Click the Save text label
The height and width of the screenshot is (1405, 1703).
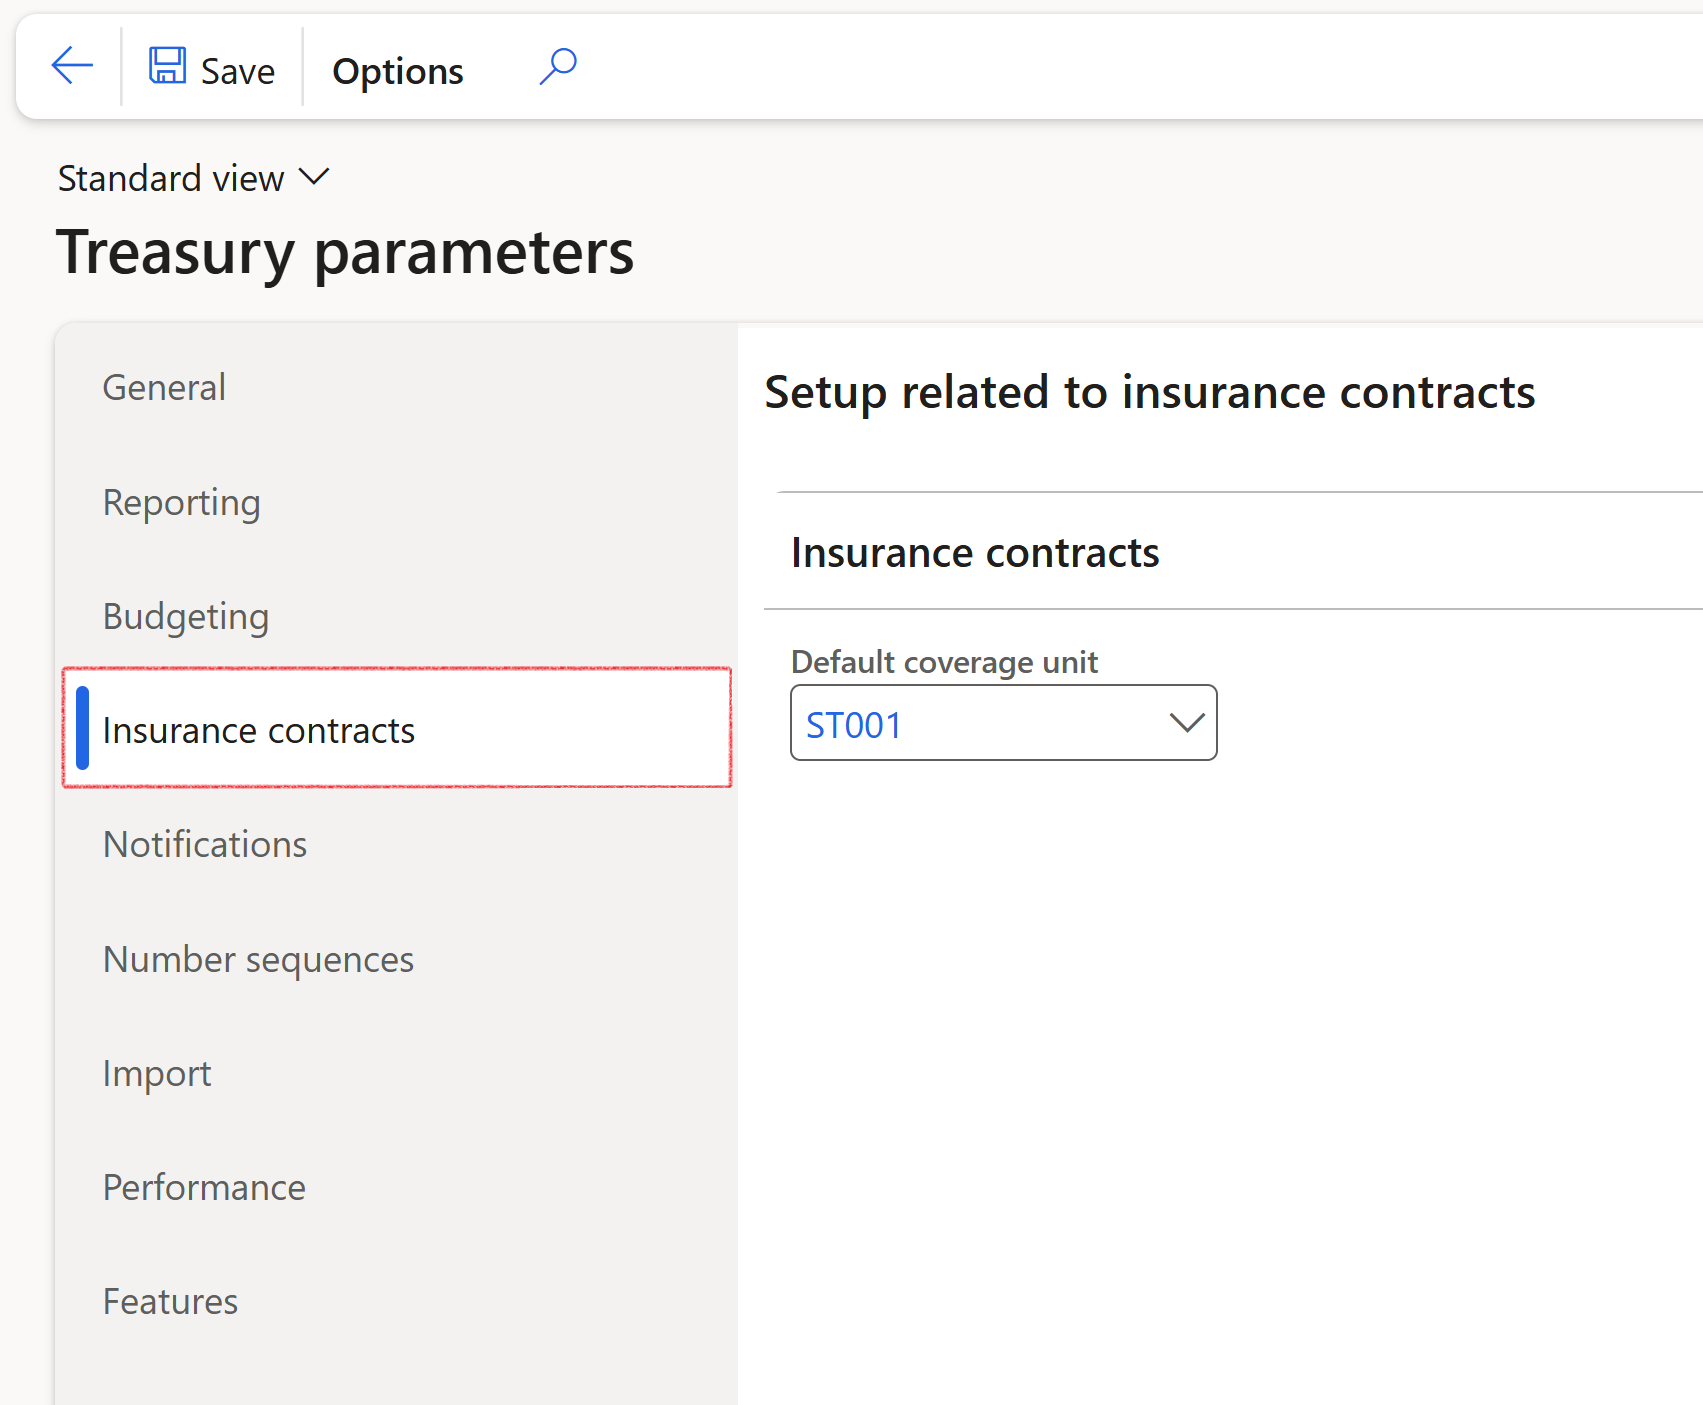237,71
